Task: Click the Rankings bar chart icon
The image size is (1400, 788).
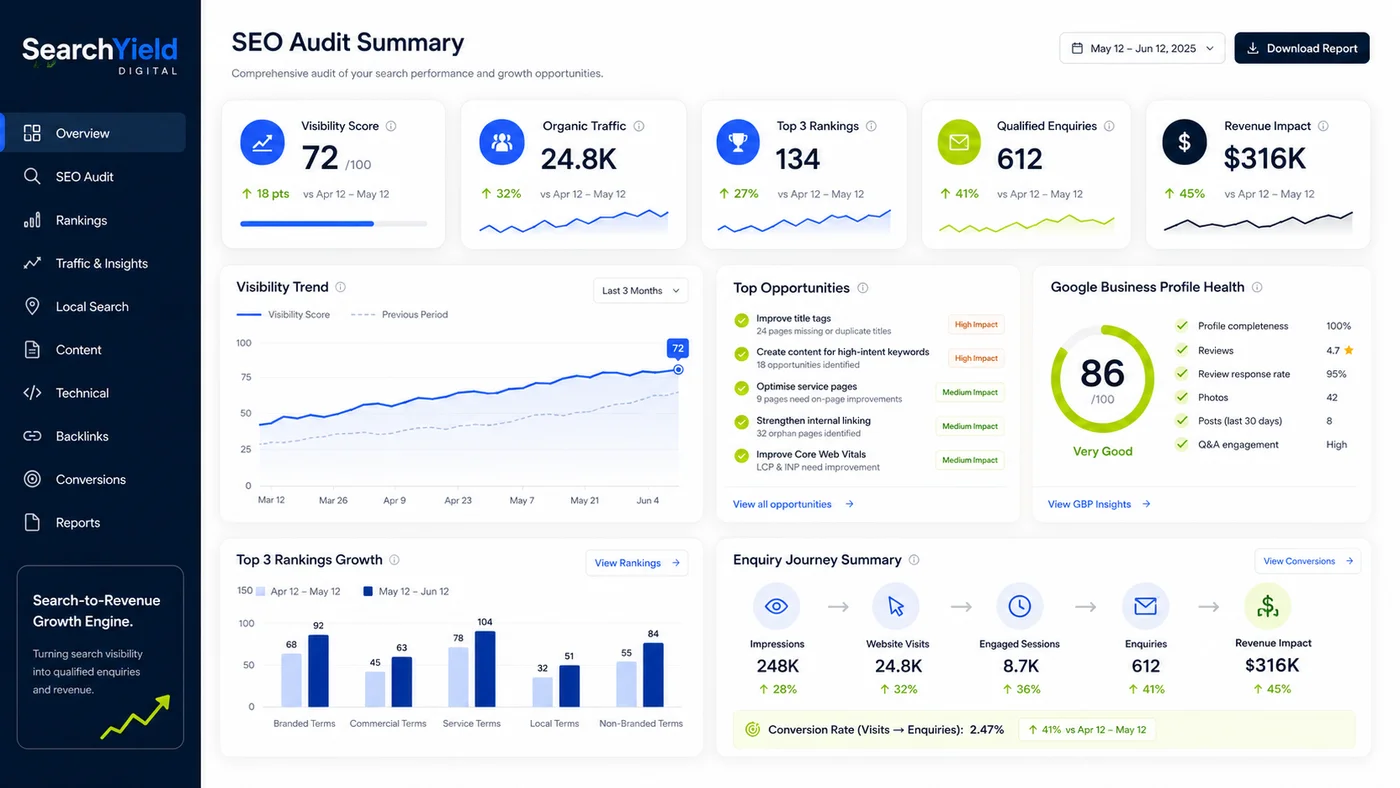Action: 32,220
